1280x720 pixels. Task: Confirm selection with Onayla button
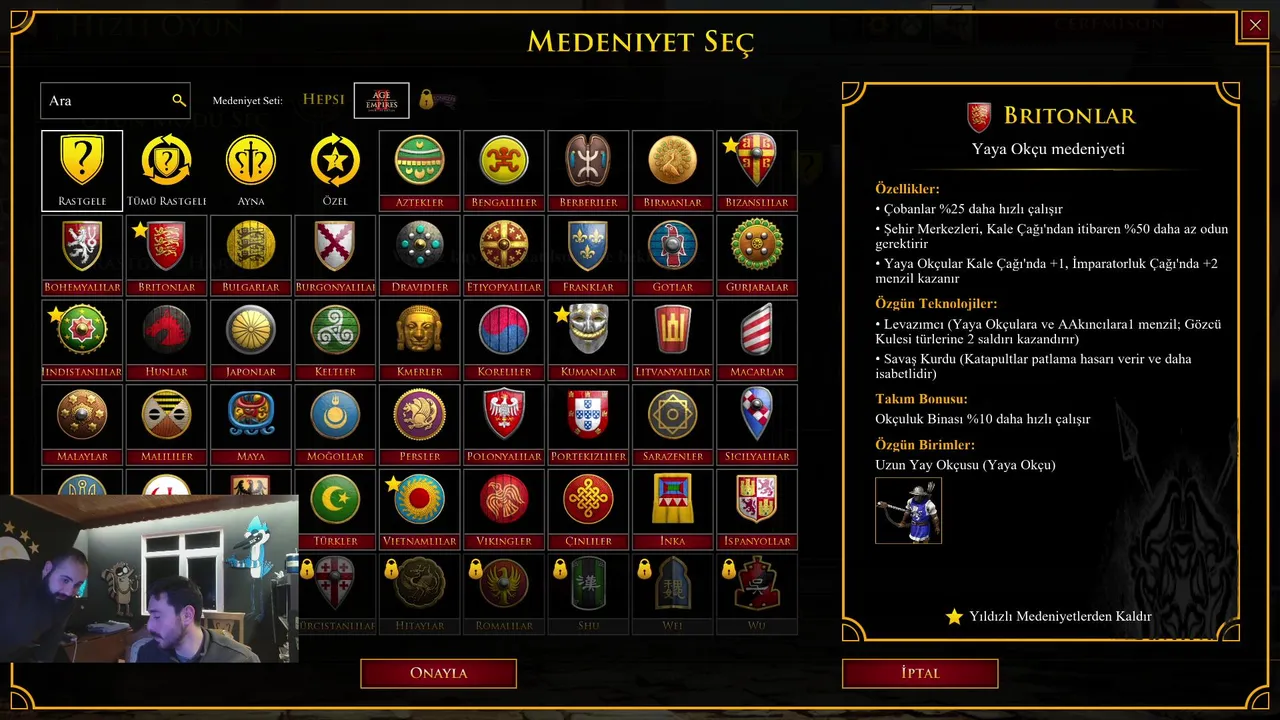(438, 673)
